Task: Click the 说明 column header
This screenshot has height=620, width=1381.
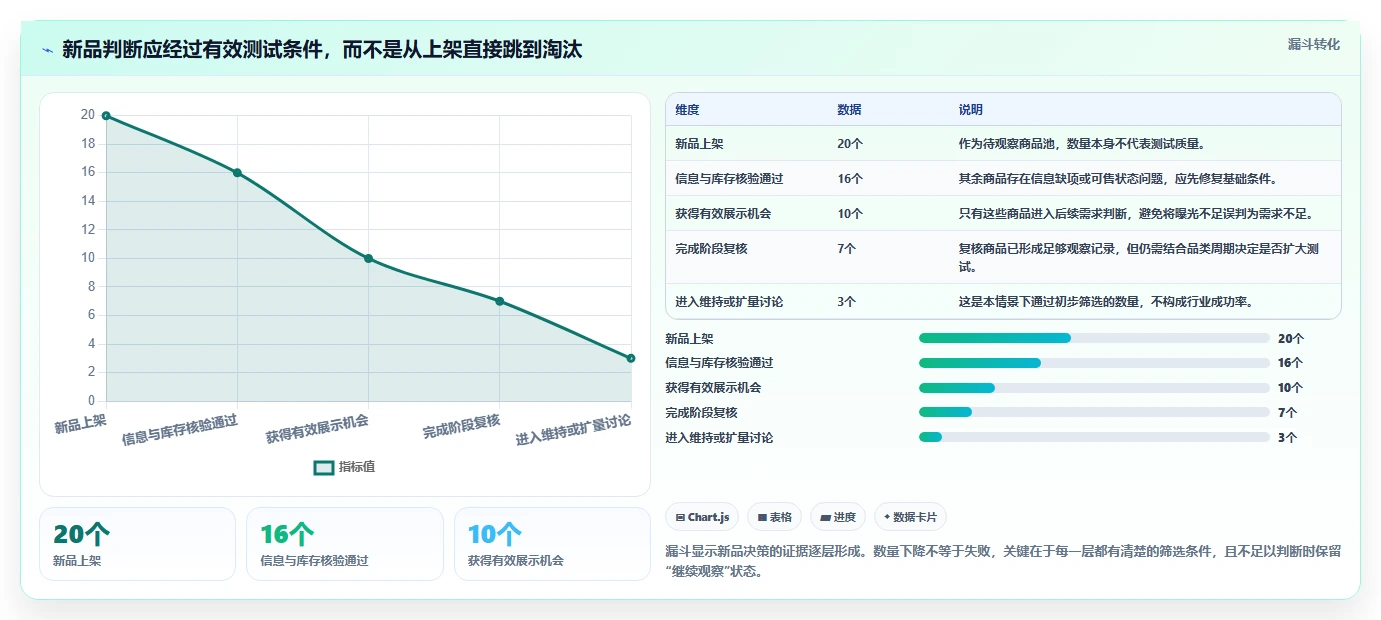Action: [970, 109]
